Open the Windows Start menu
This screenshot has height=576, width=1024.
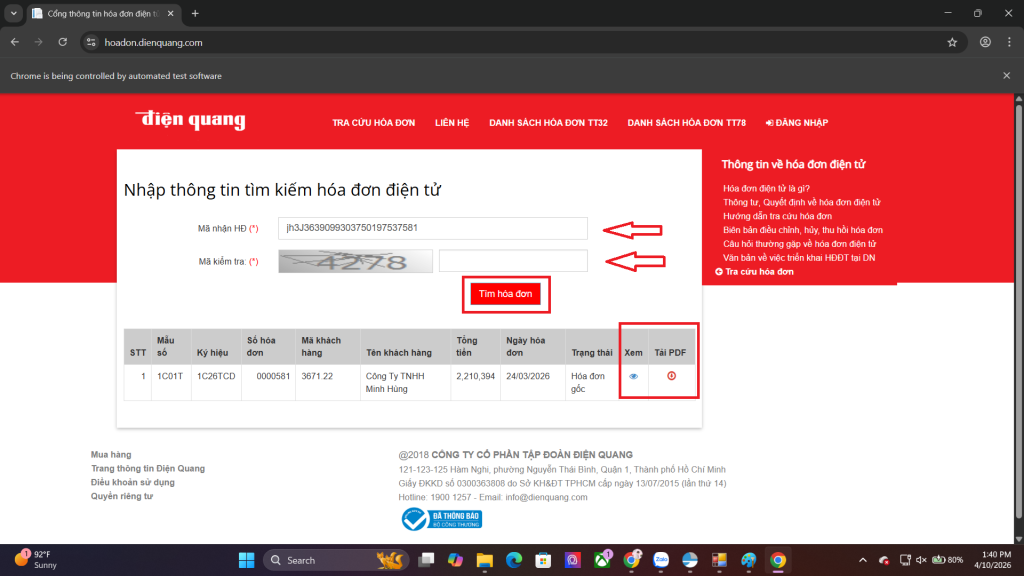247,560
